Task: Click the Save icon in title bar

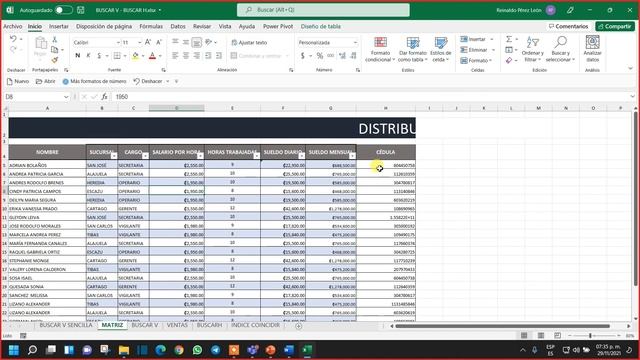Action: (81, 10)
